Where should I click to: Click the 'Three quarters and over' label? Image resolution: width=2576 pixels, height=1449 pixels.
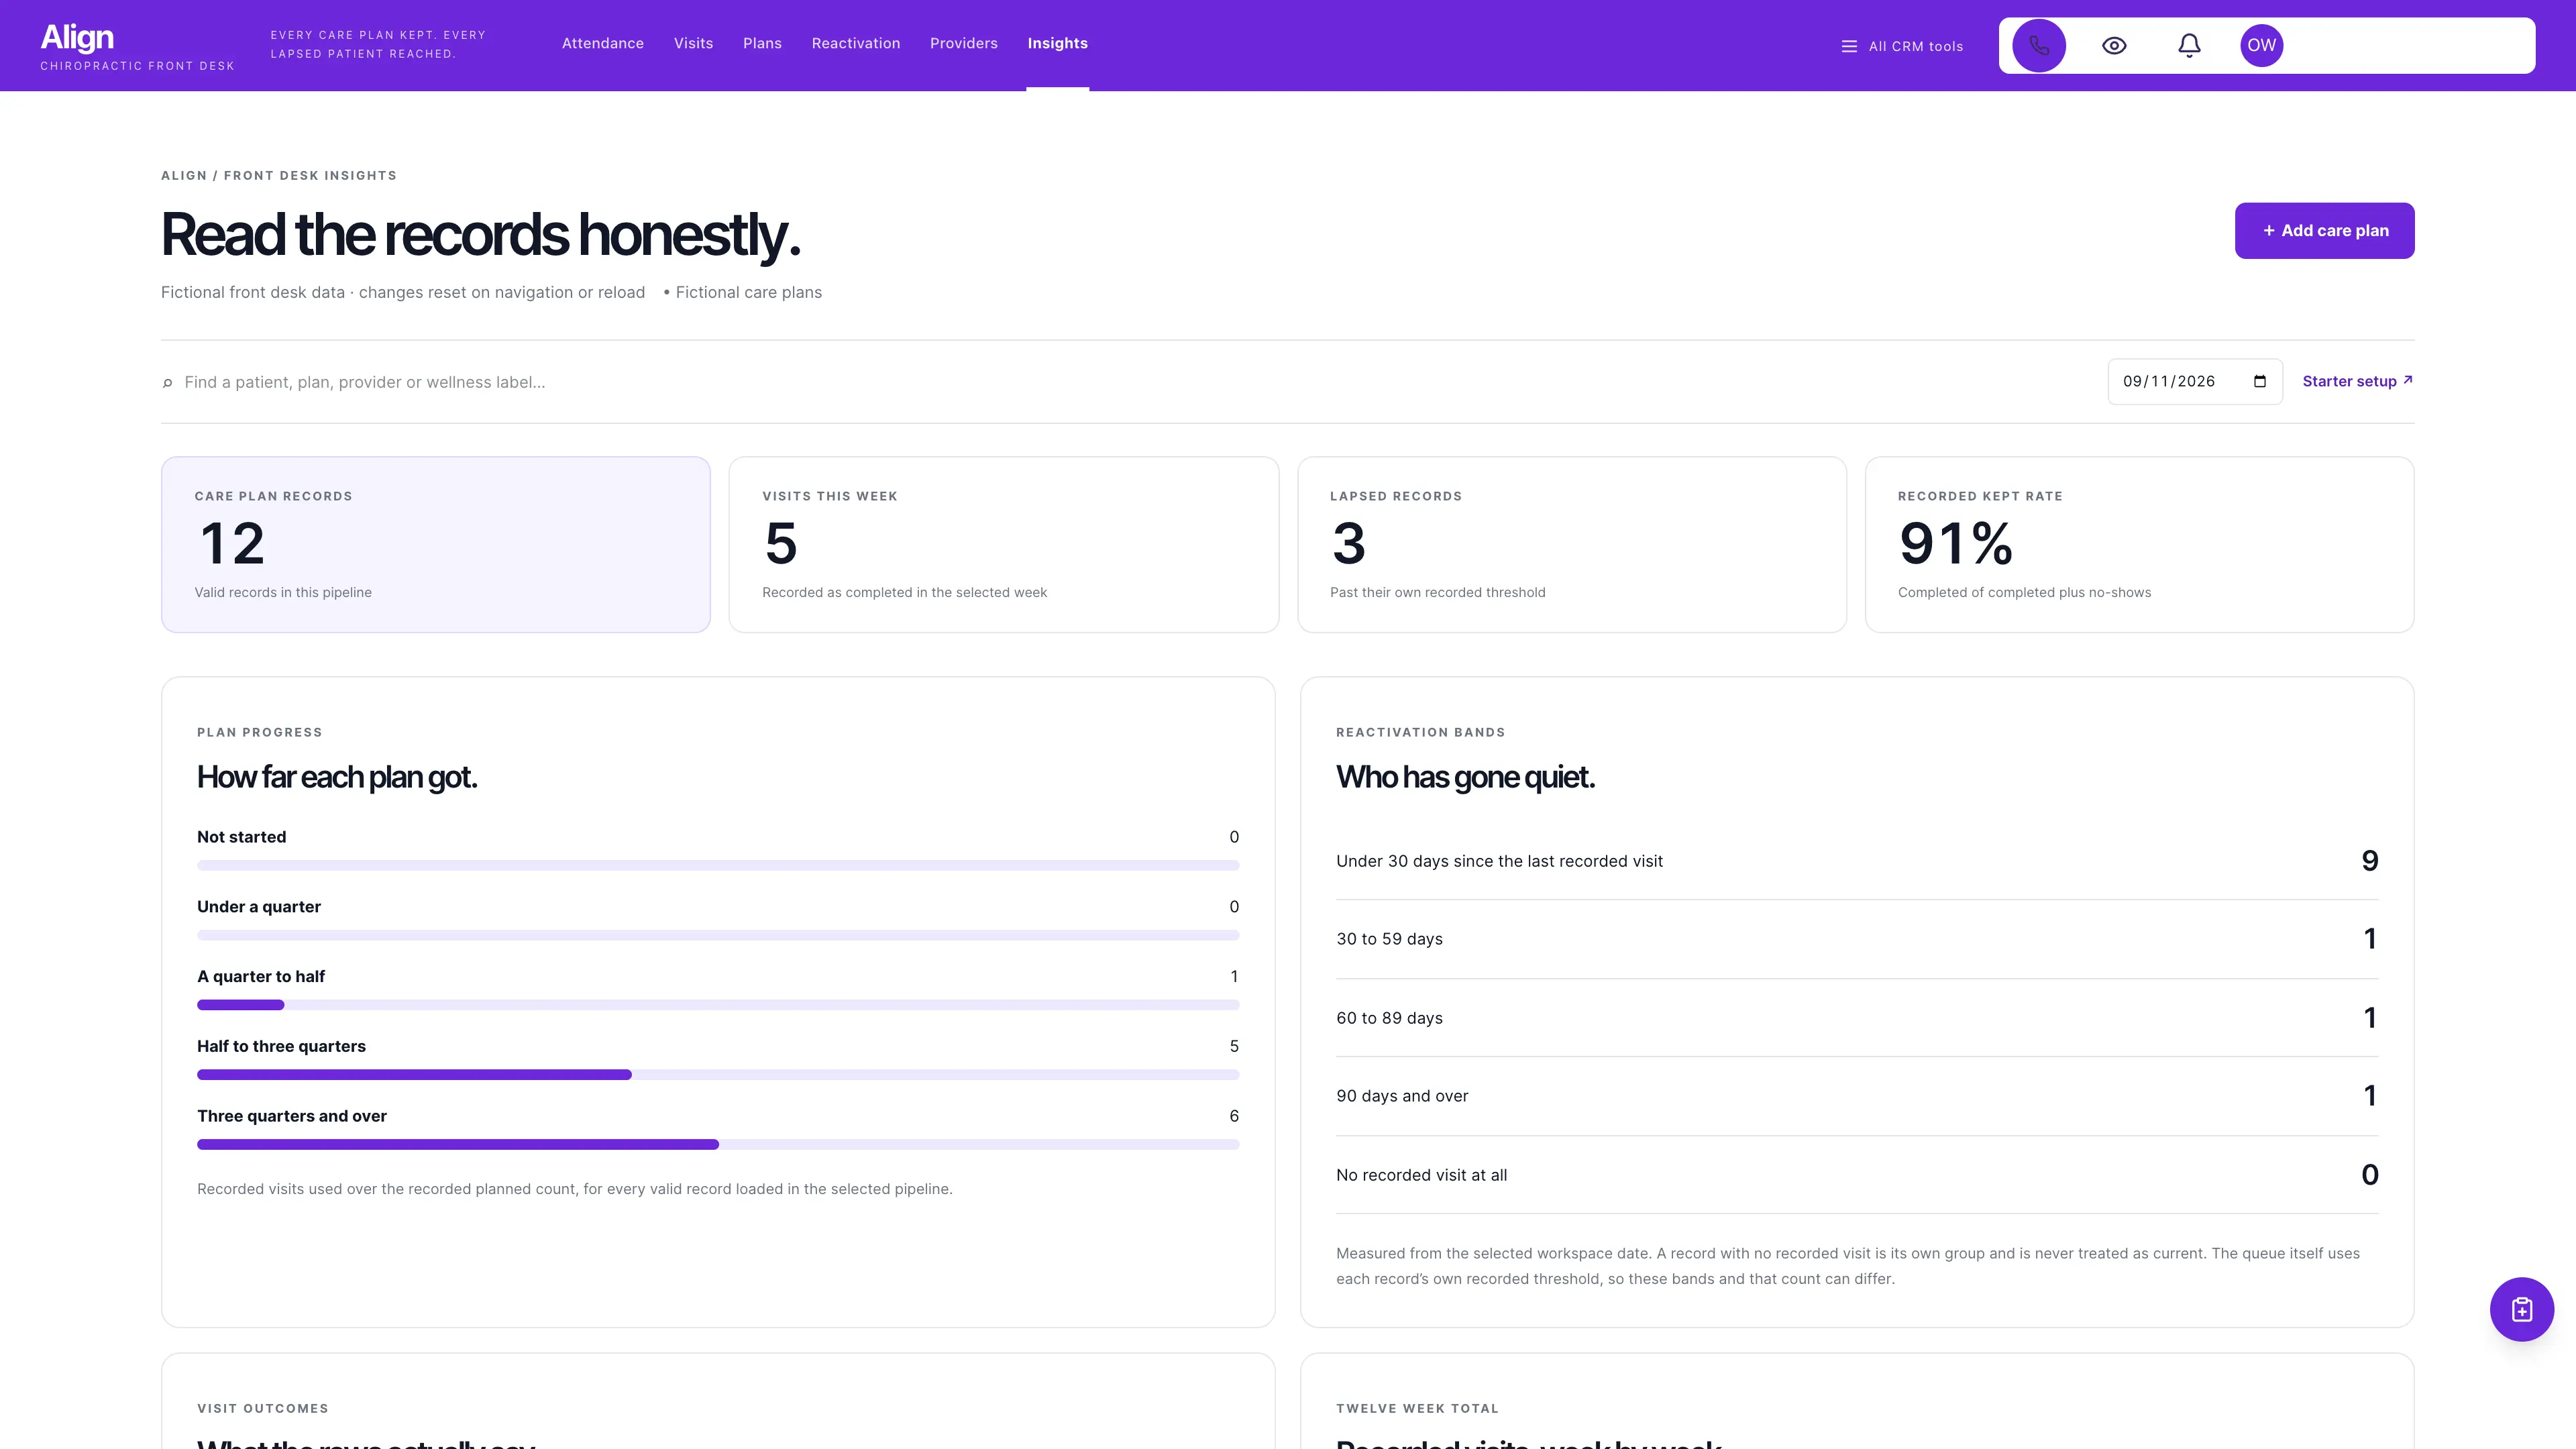[x=292, y=1116]
